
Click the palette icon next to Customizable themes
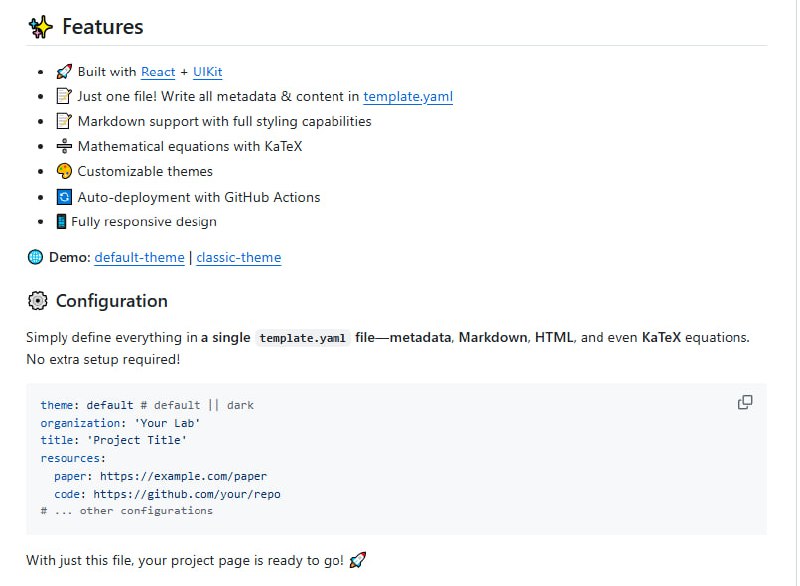(65, 172)
